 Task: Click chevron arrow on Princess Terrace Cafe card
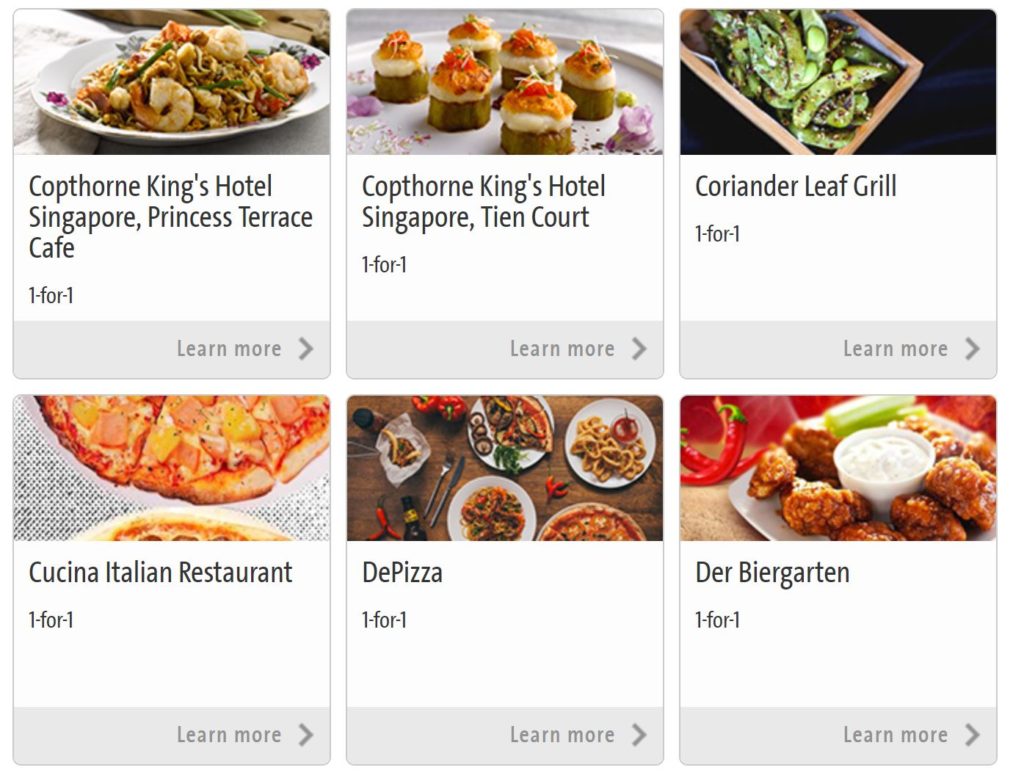(306, 349)
